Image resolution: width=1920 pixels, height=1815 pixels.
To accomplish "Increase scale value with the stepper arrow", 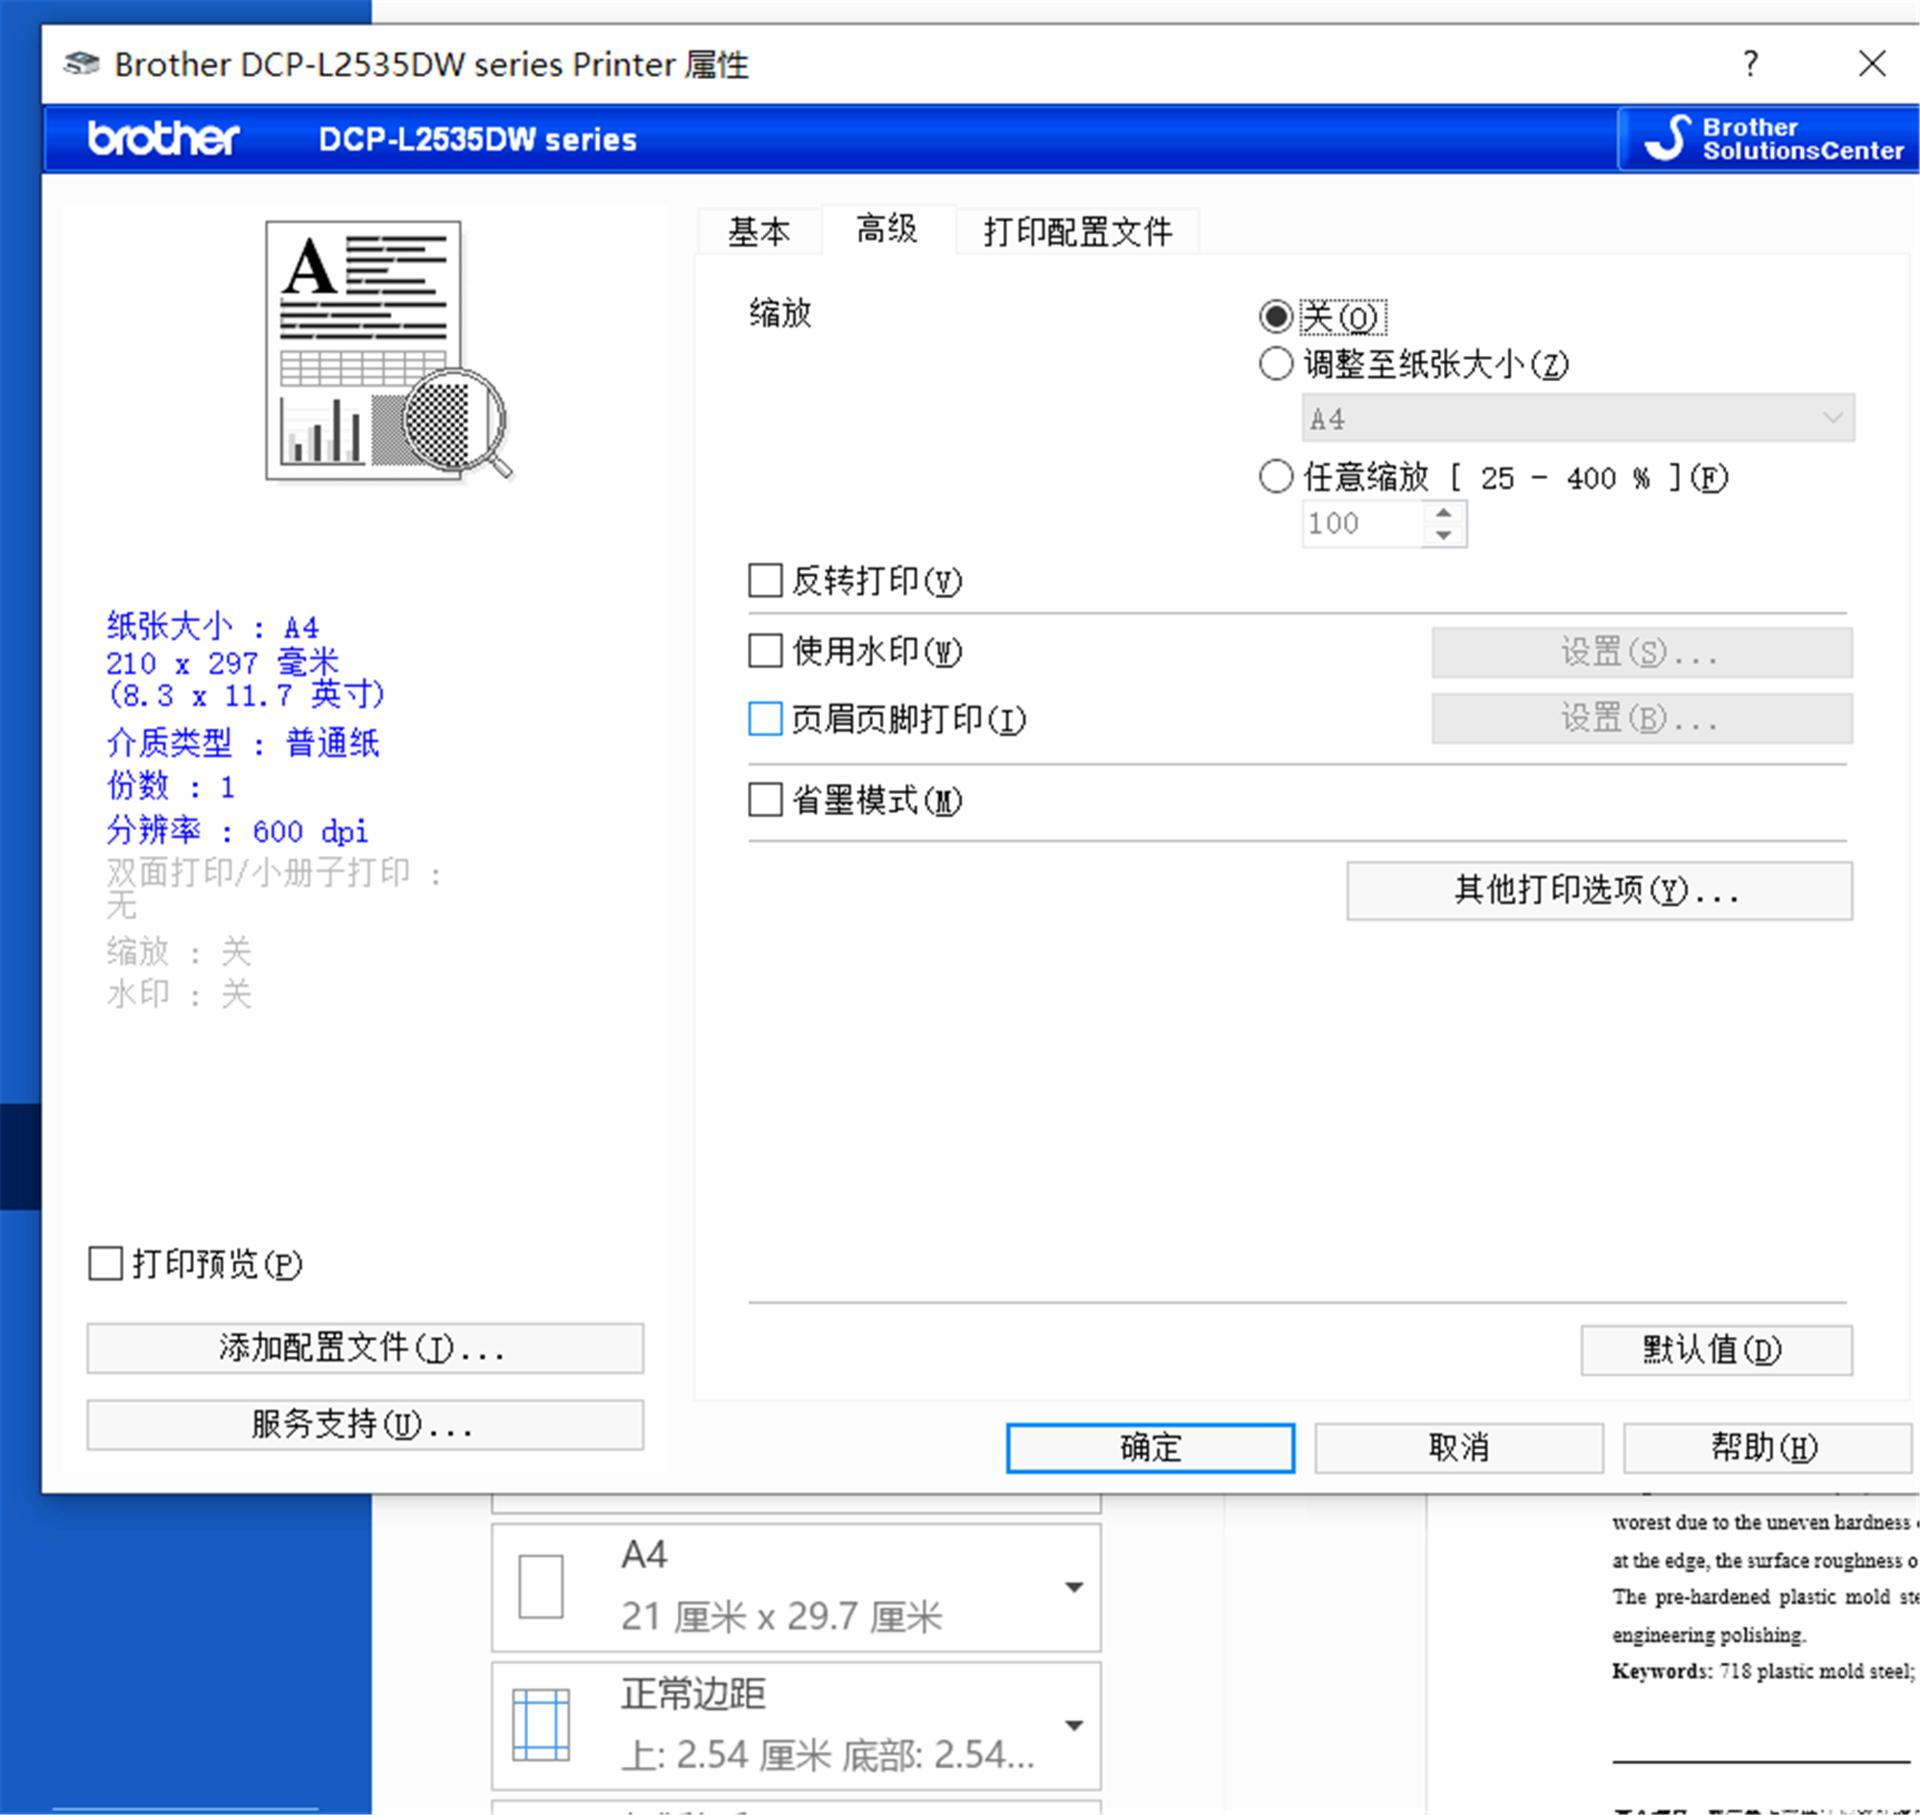I will point(1443,512).
